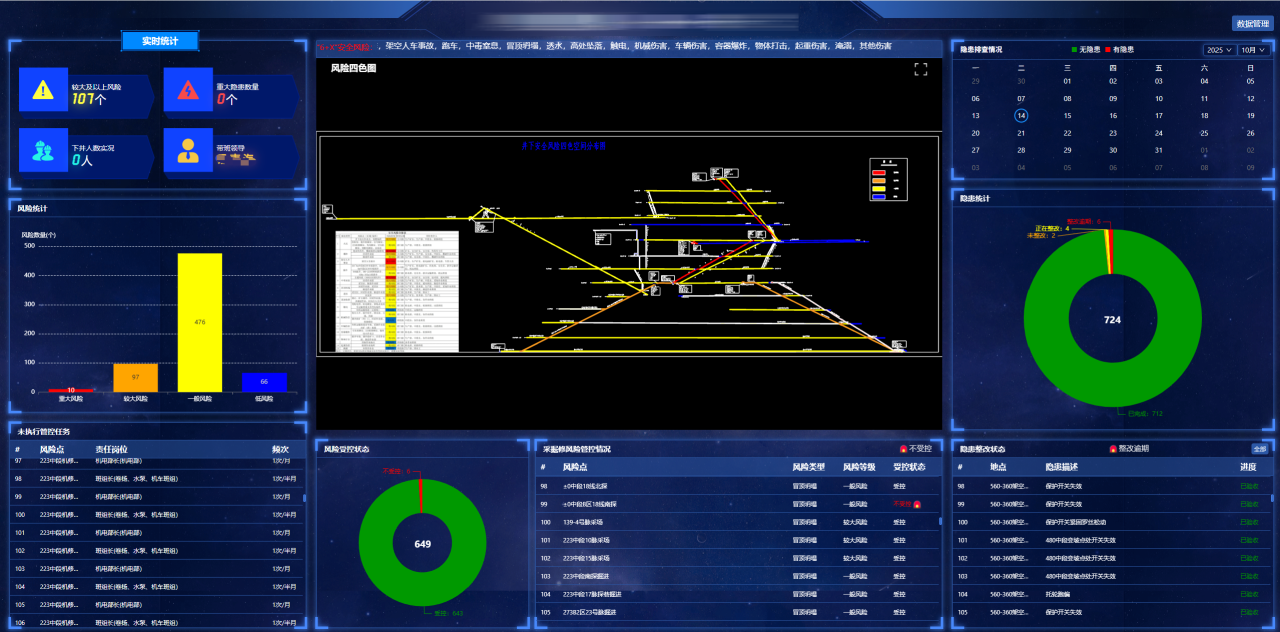This screenshot has height=632, width=1280.
Task: Open the 10月 month dropdown
Action: 1254,50
